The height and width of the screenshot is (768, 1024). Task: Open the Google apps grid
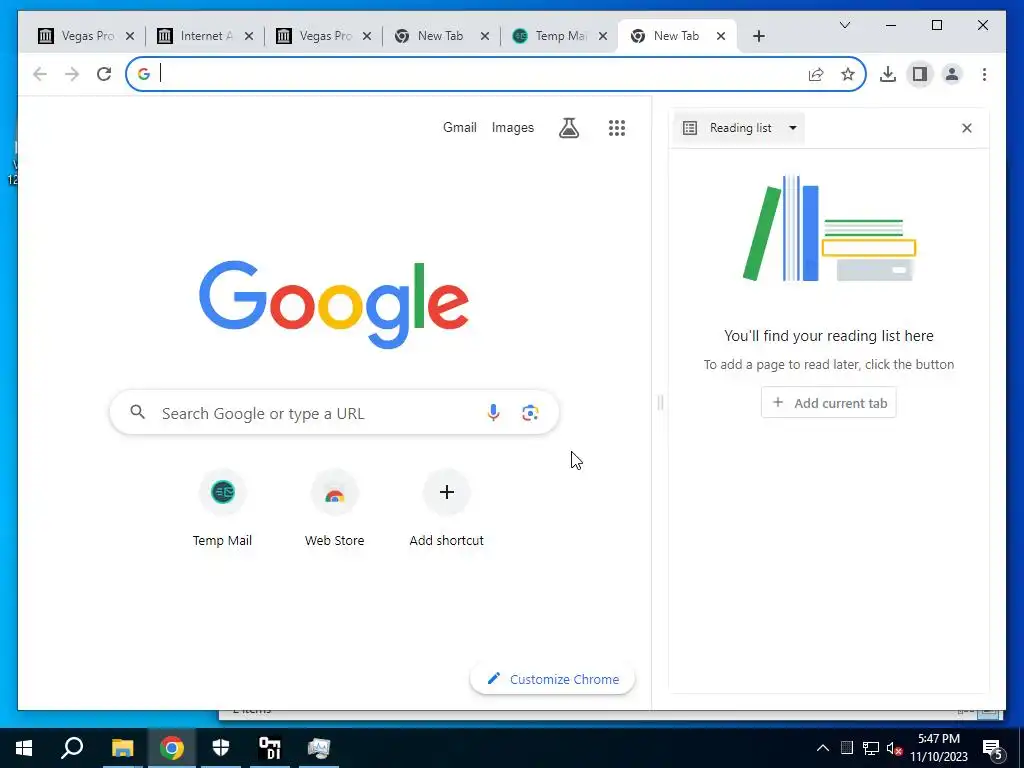(616, 128)
